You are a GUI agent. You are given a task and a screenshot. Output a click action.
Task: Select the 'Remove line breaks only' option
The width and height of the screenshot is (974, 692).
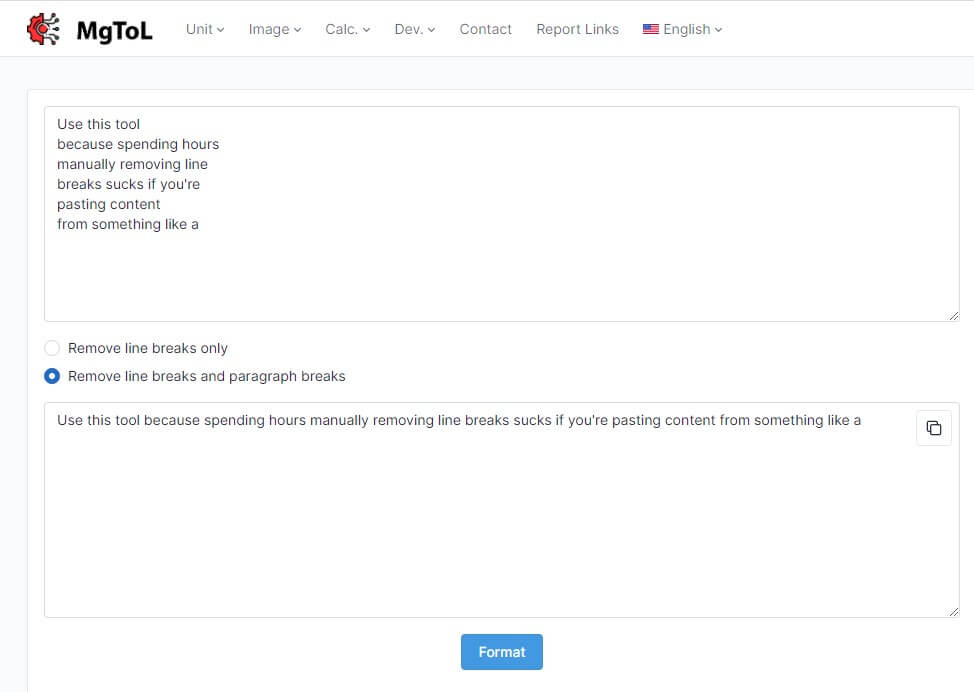51,348
